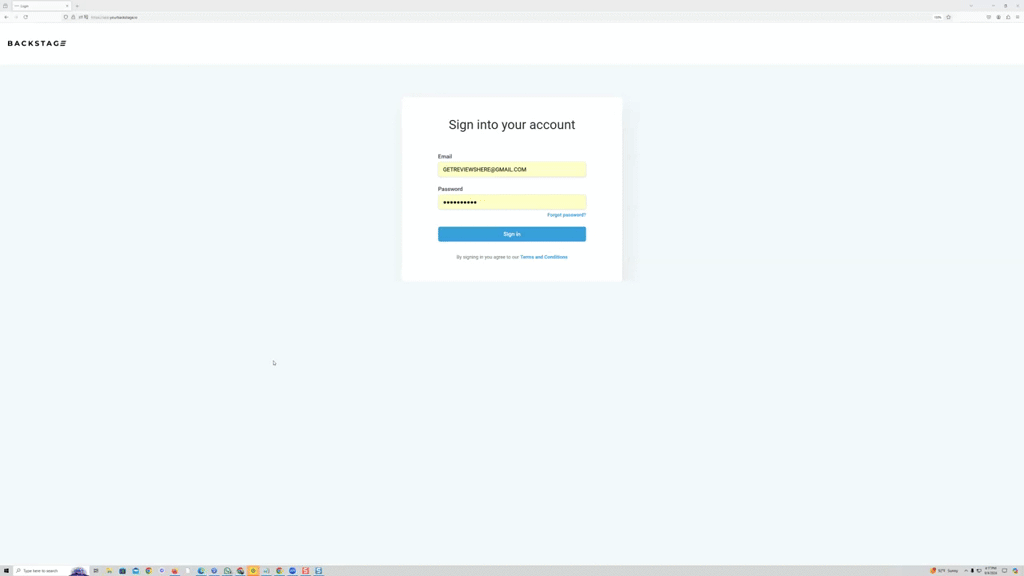Click the zoom level indicator in address bar
1024x576 pixels.
point(937,18)
